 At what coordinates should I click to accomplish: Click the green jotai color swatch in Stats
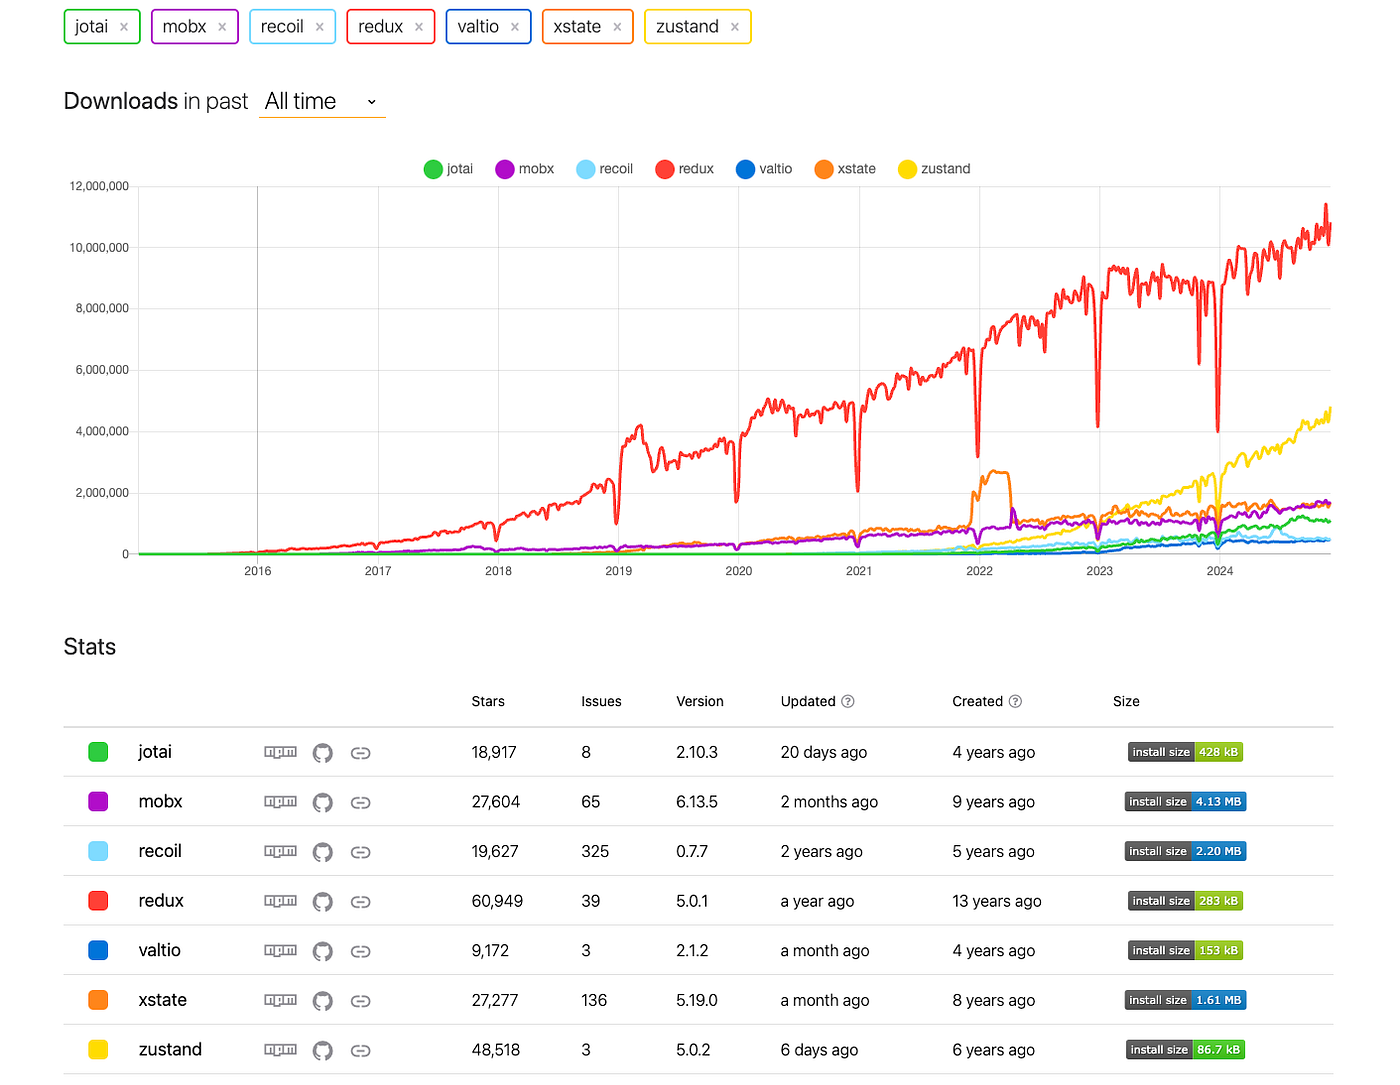click(x=98, y=752)
